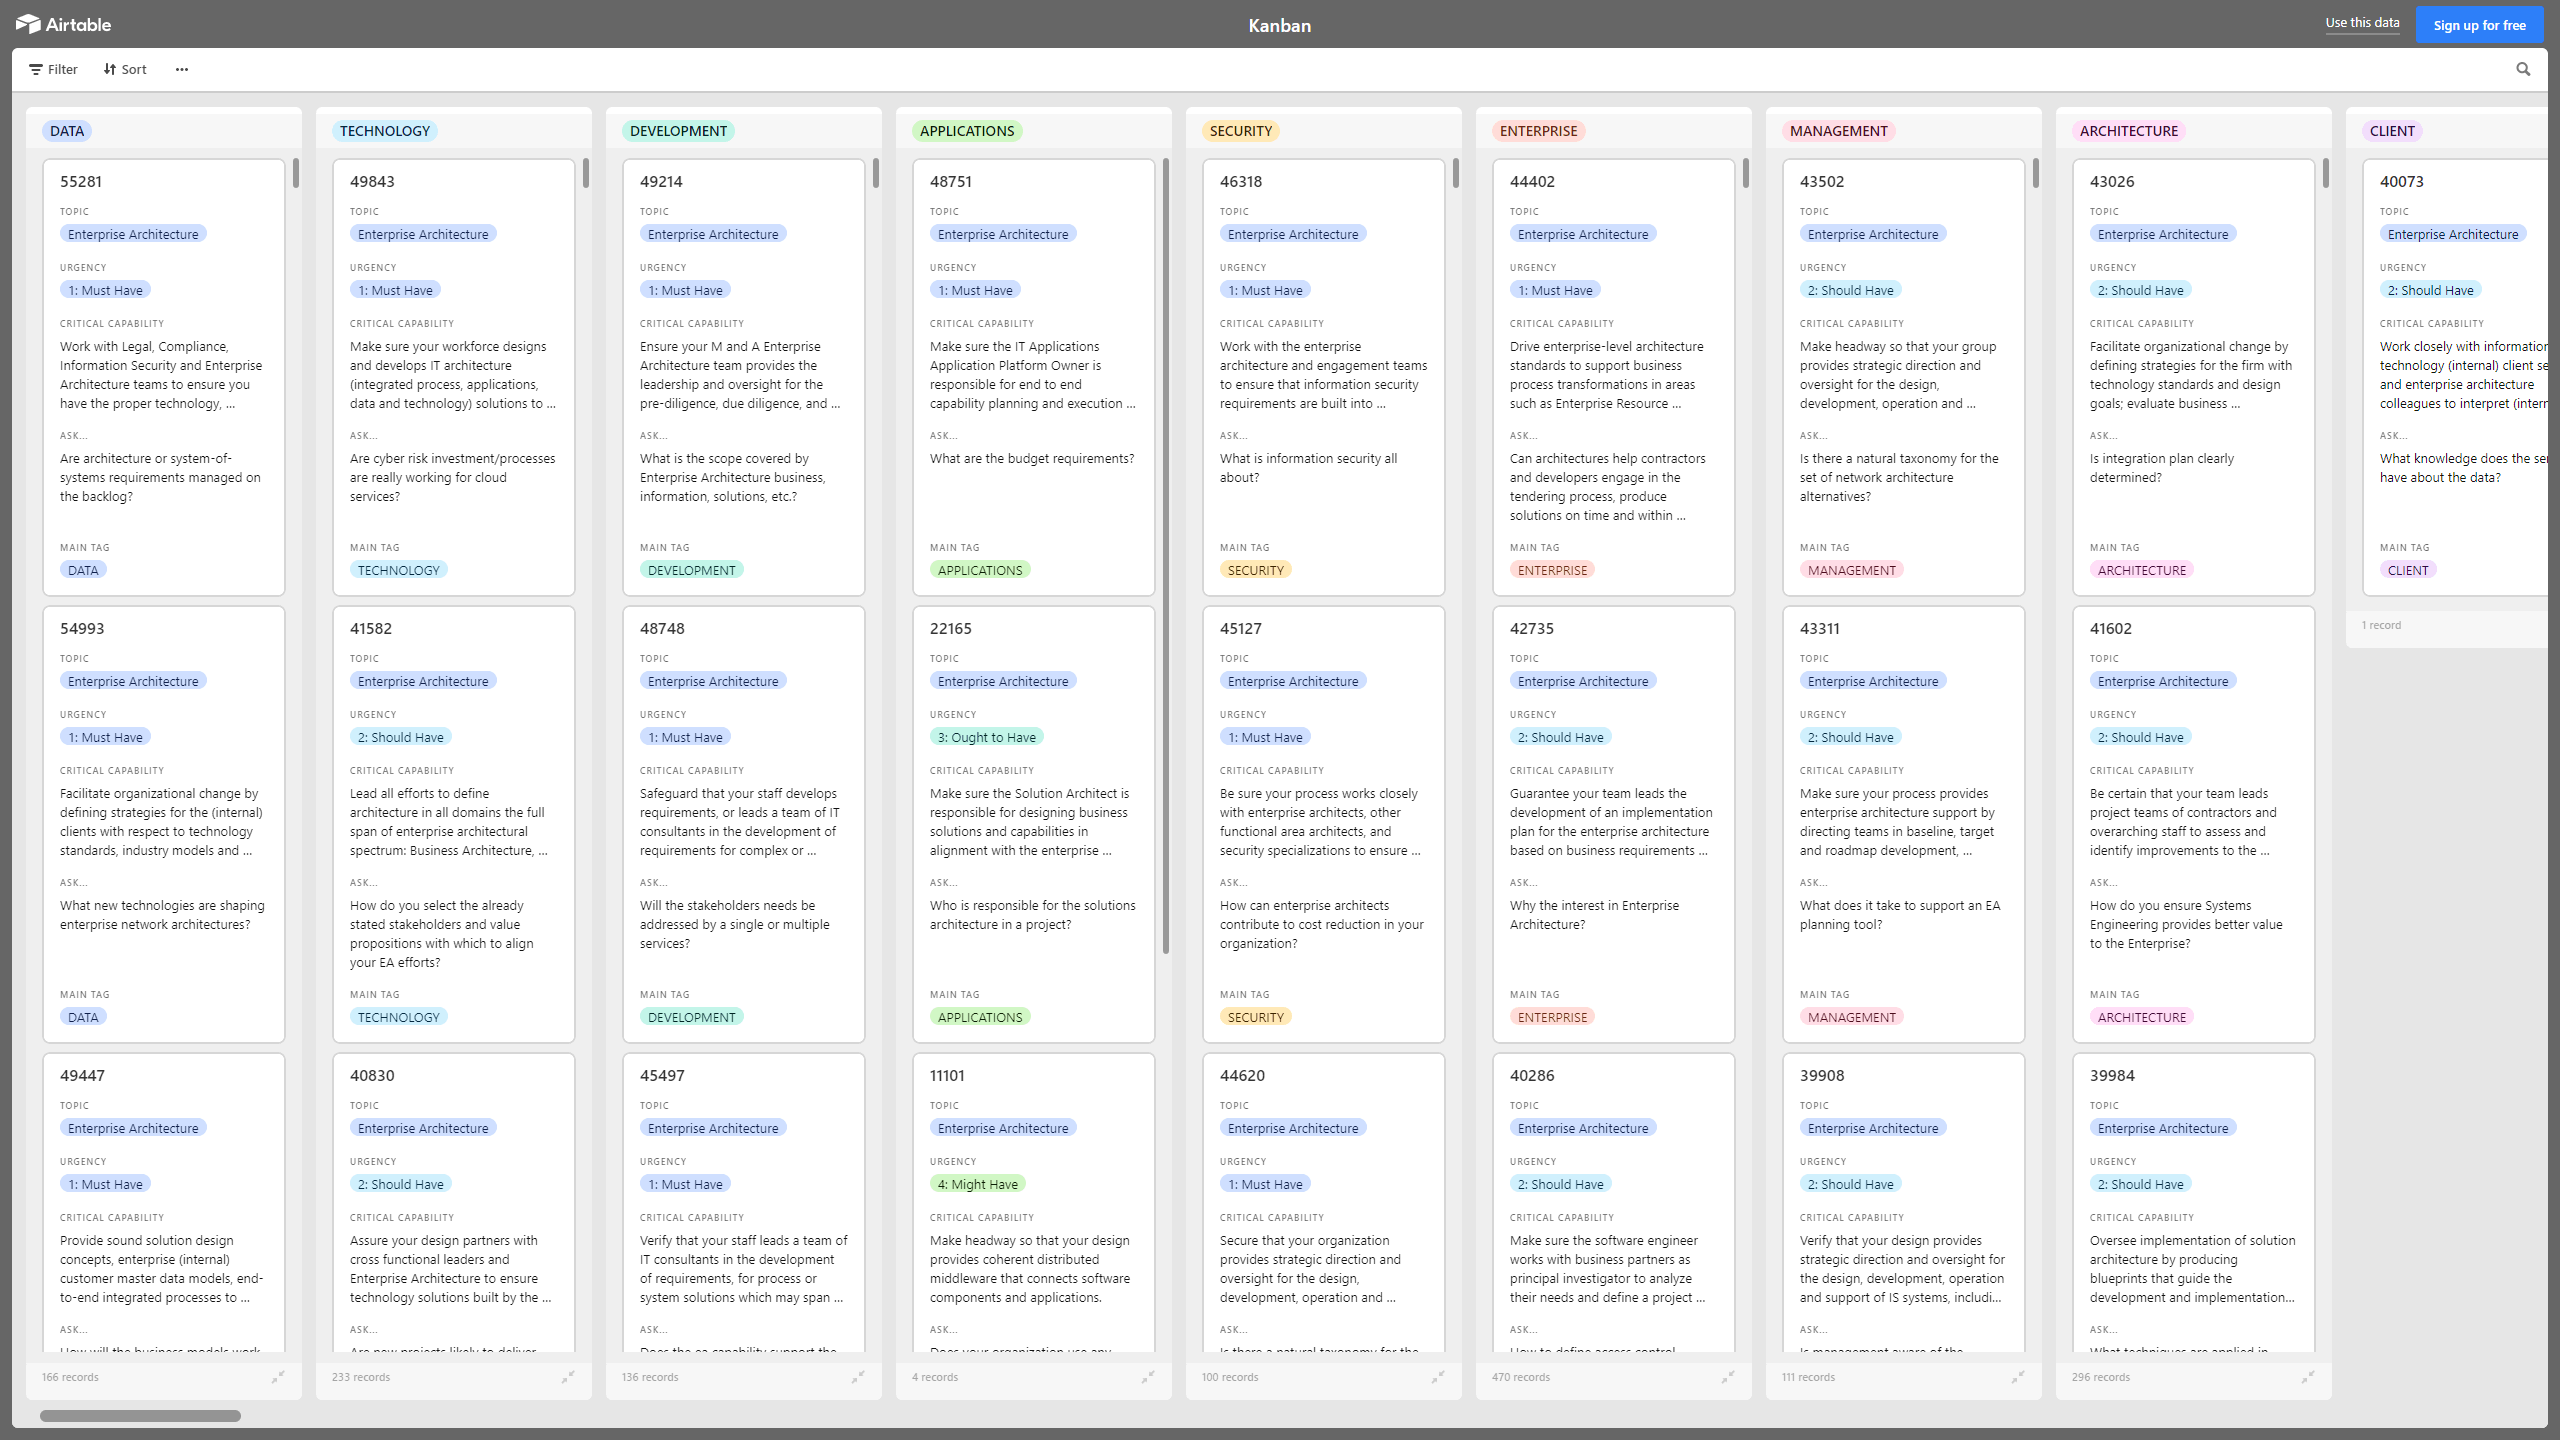2560x1440 pixels.
Task: Open card 49214
Action: pos(744,377)
